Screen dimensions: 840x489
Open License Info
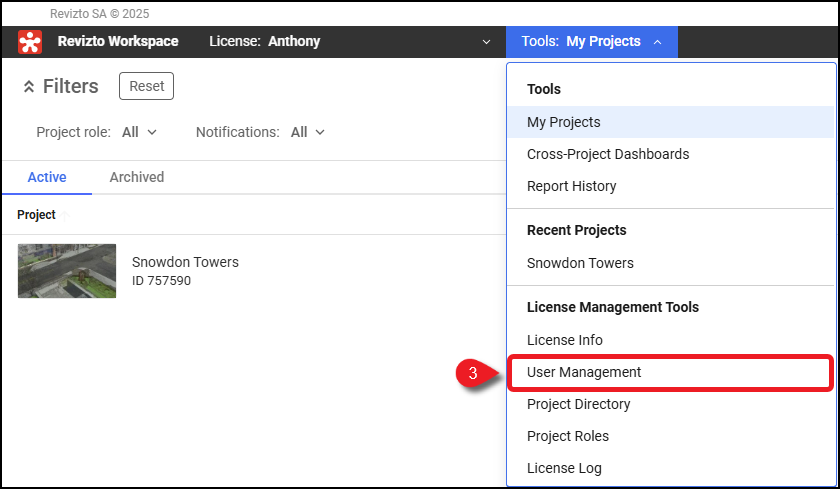[565, 340]
